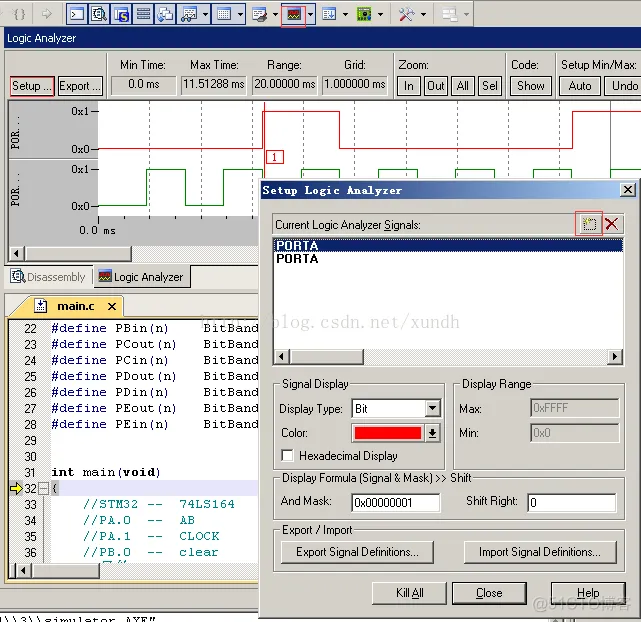Viewport: 641px width, 622px height.
Task: Expand Toolbox dropdown arrow
Action: (424, 14)
